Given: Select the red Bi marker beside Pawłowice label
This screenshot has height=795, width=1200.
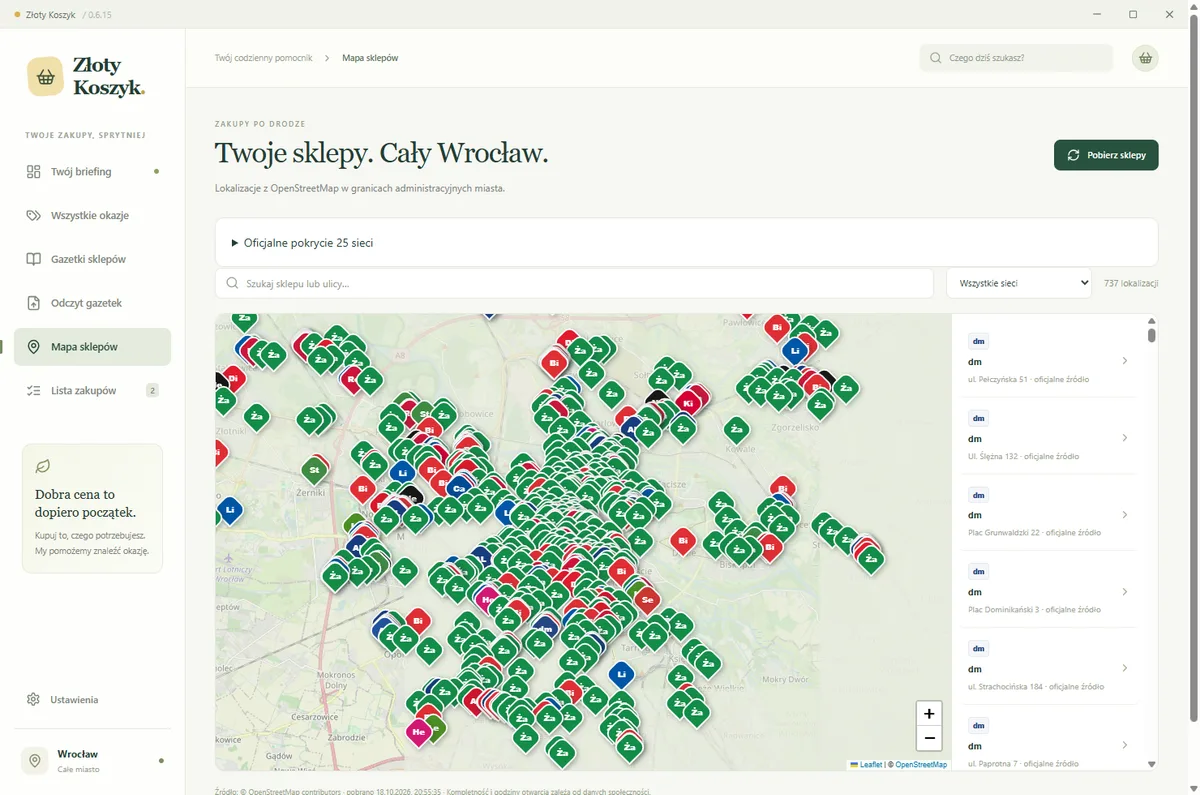Looking at the screenshot, I should [x=776, y=327].
